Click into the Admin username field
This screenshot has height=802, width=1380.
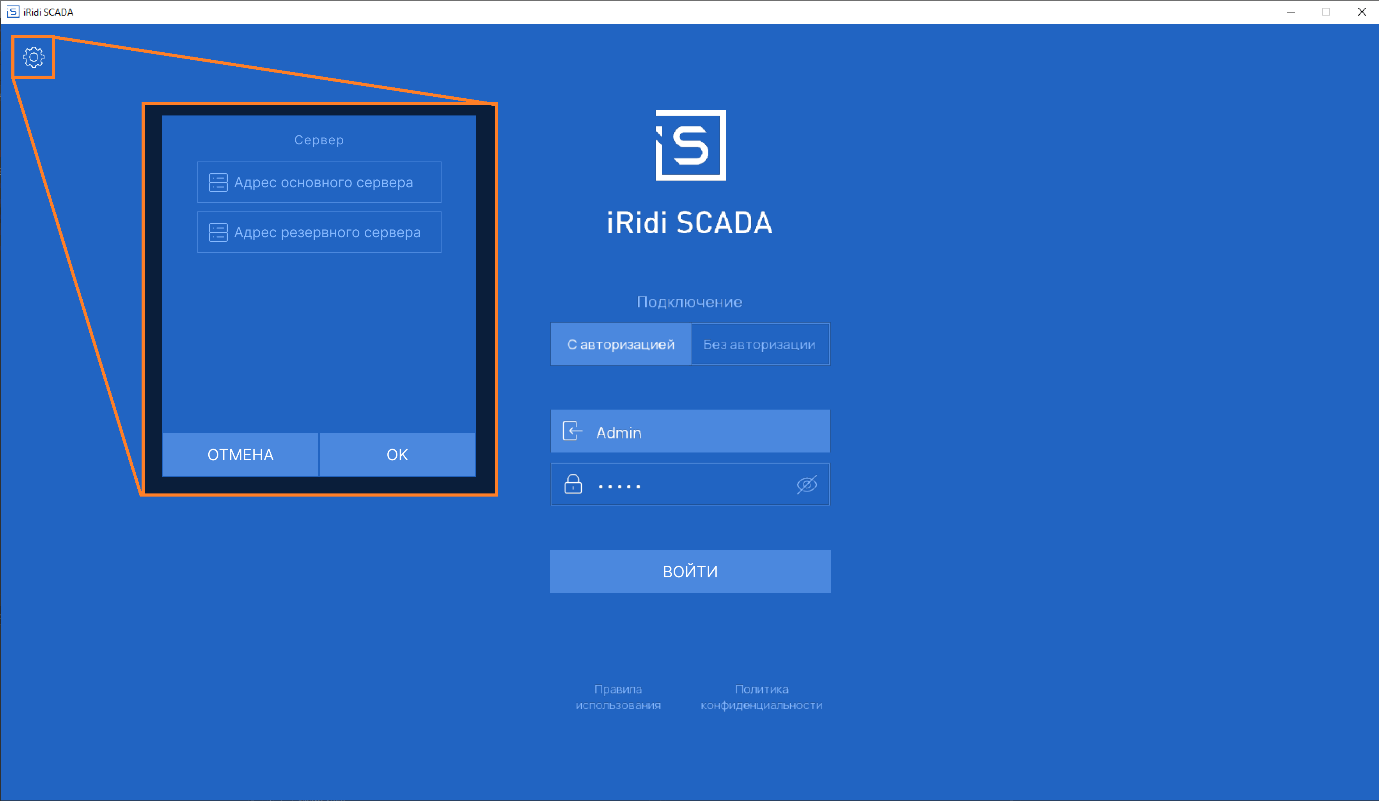click(700, 432)
